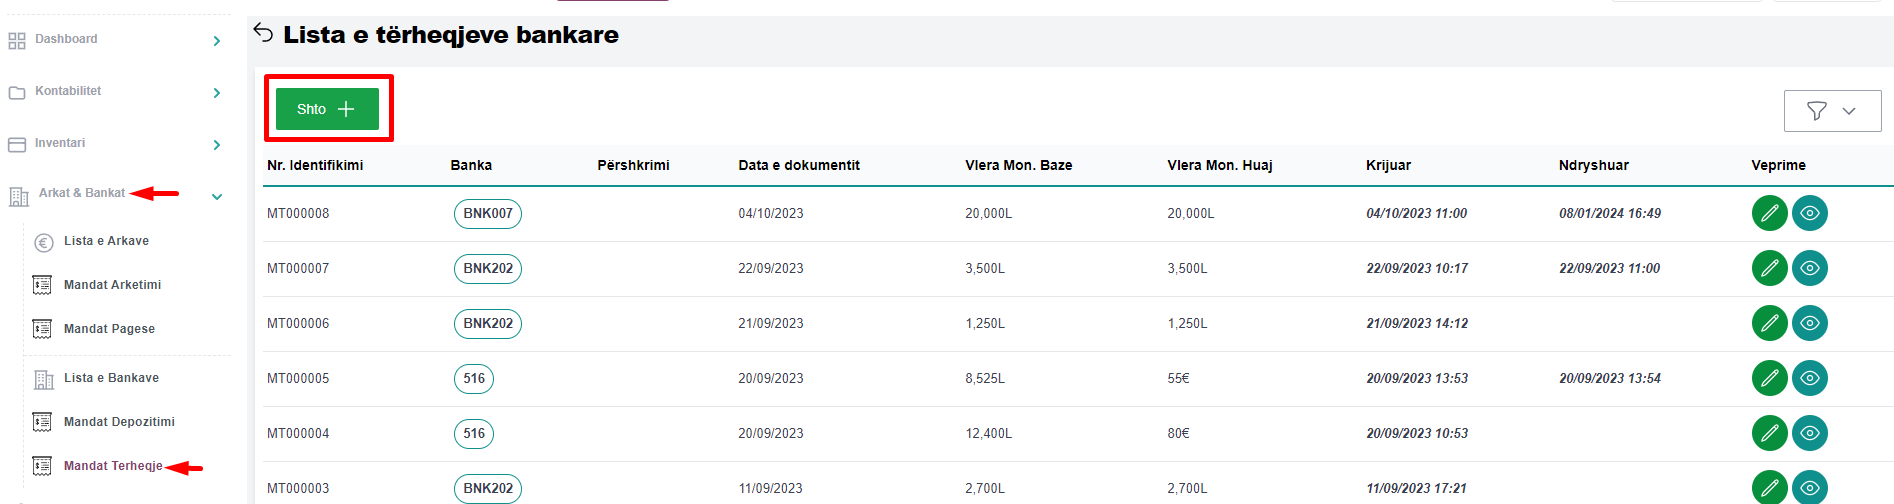Click the BNK007 bank tag
This screenshot has width=1894, height=504.
coord(487,214)
